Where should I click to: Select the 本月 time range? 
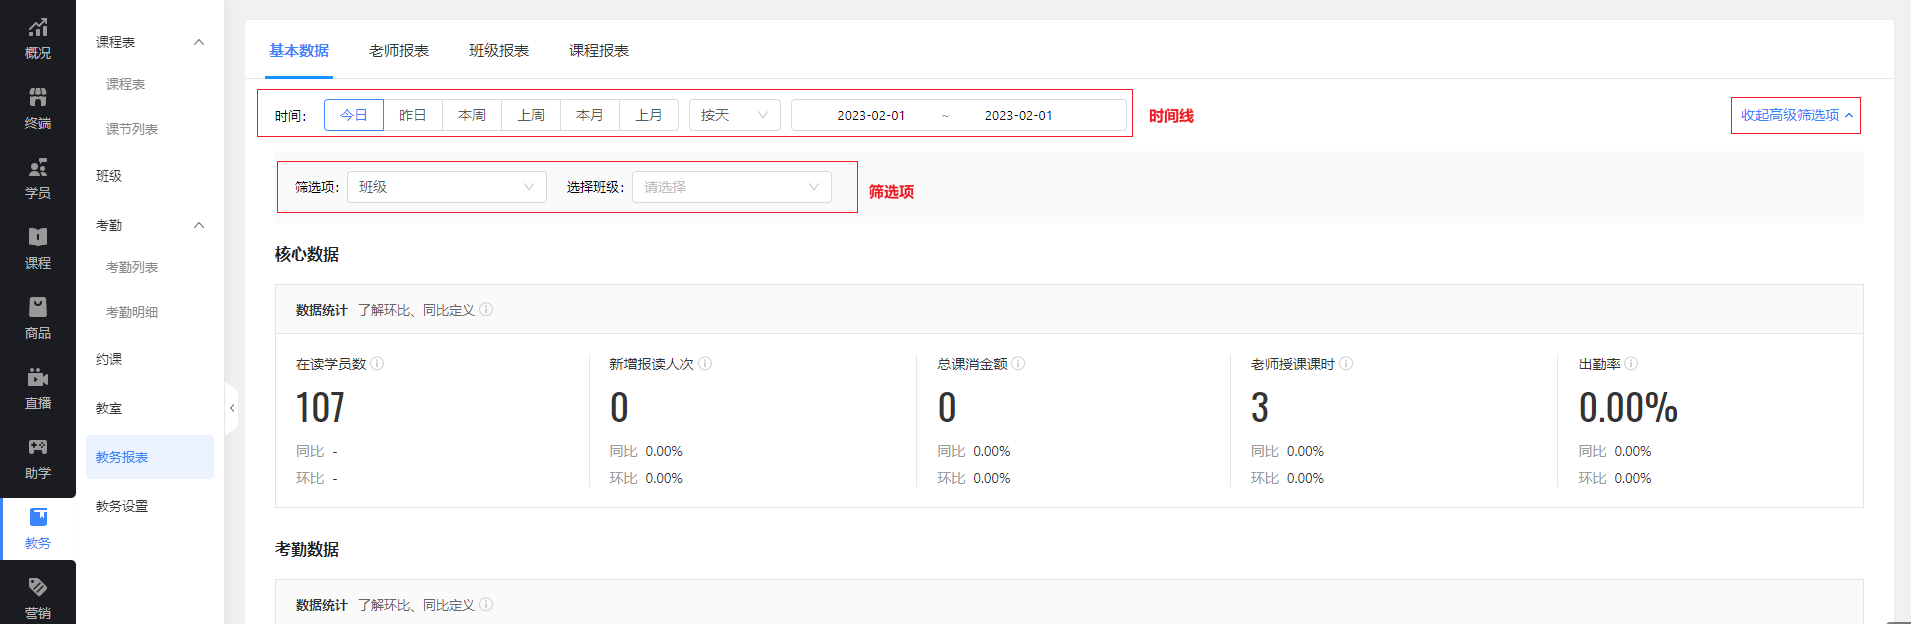[590, 115]
